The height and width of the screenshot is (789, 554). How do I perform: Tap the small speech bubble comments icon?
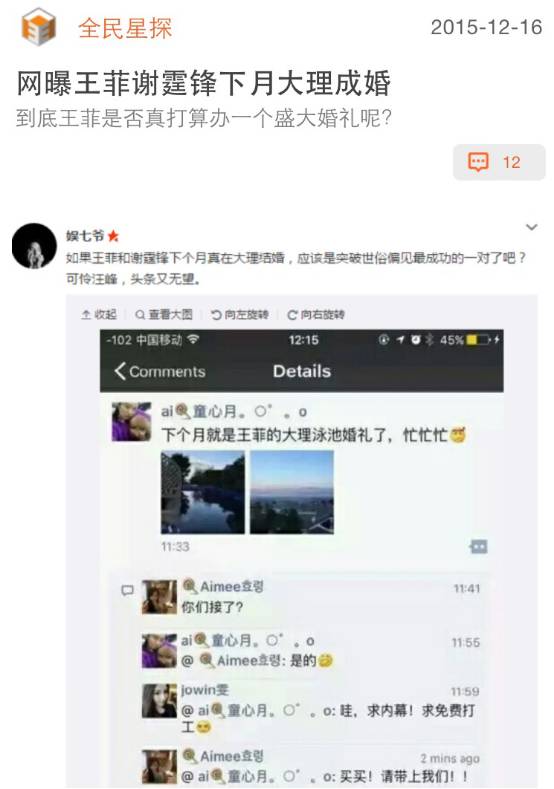pyautogui.click(x=127, y=590)
